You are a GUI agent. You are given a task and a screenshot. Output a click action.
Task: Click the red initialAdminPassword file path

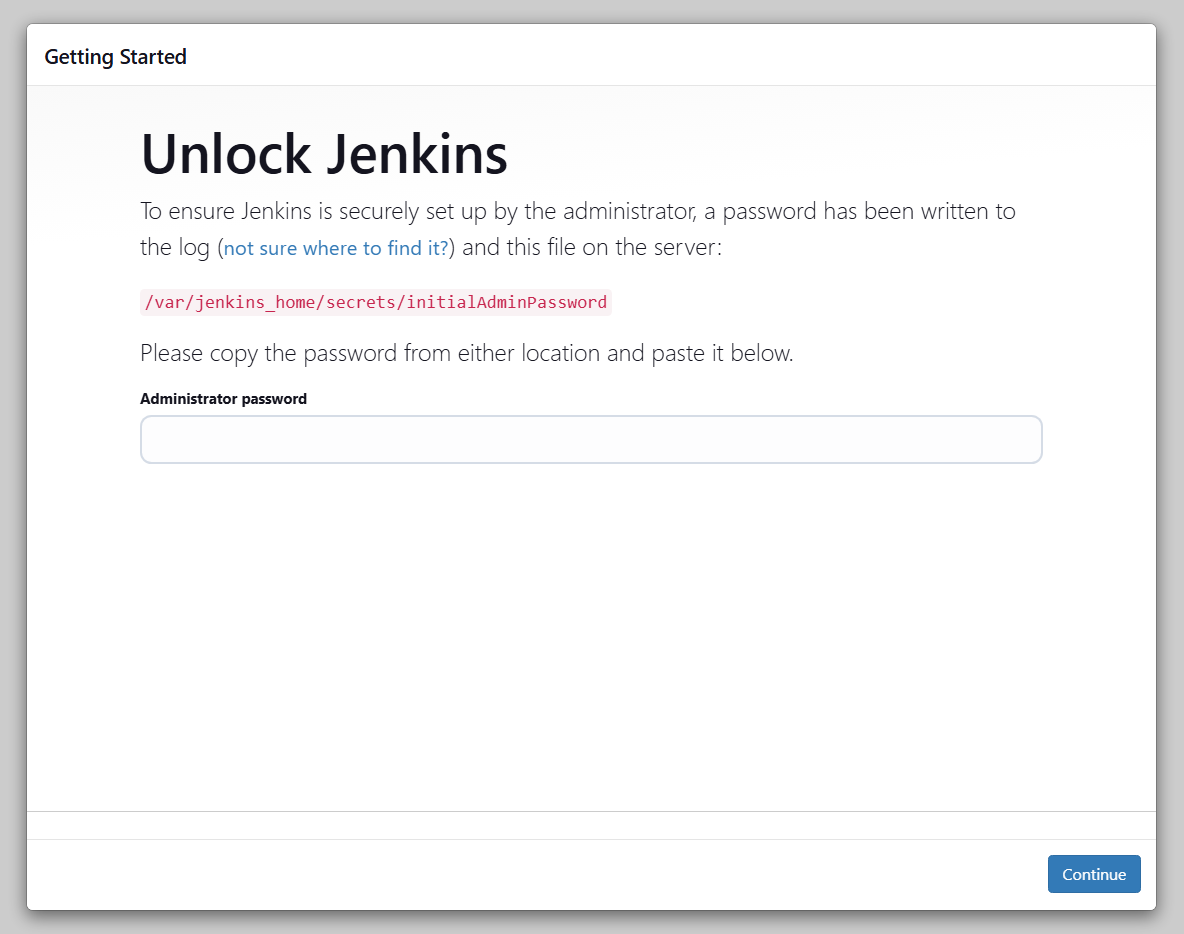pyautogui.click(x=376, y=302)
